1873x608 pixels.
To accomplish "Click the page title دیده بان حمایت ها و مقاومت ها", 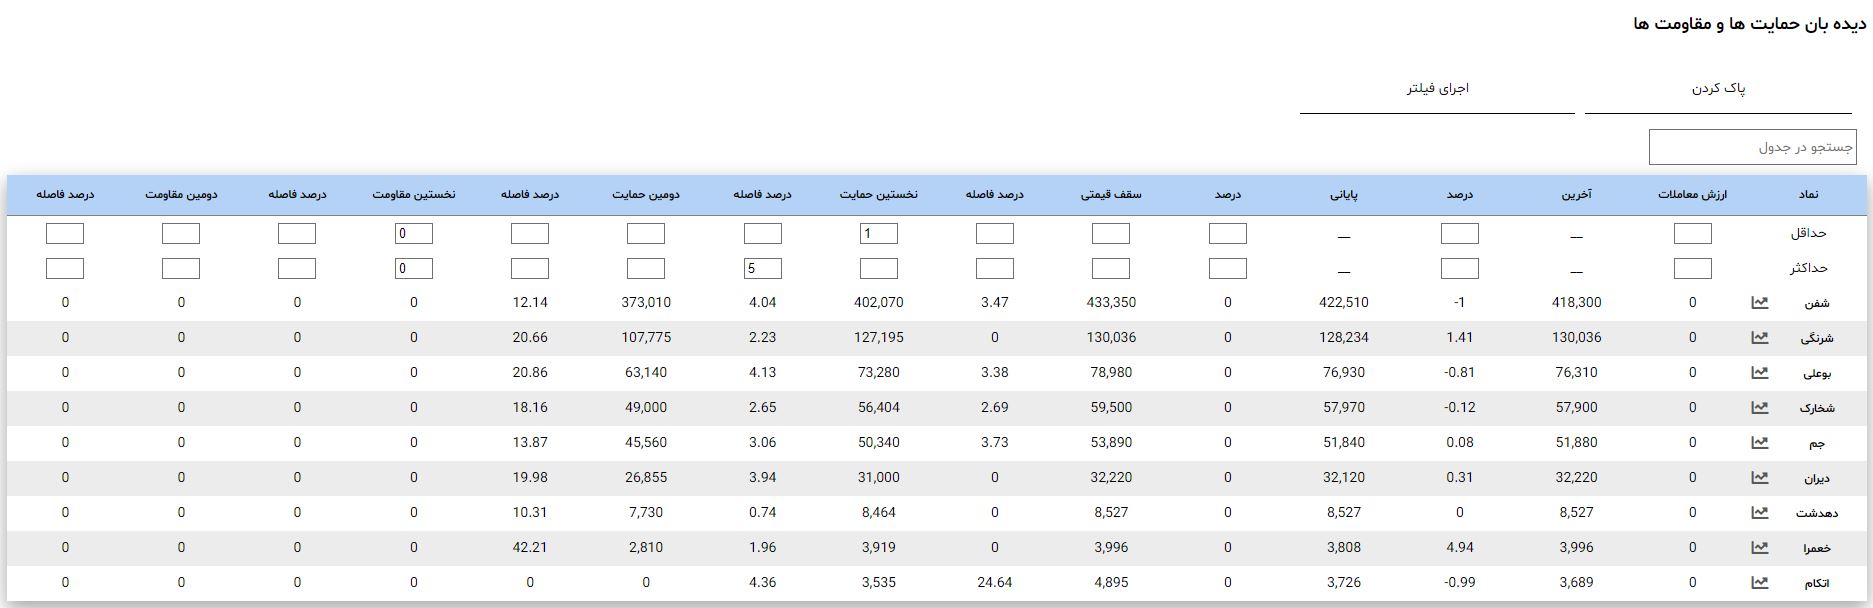I will point(1749,23).
